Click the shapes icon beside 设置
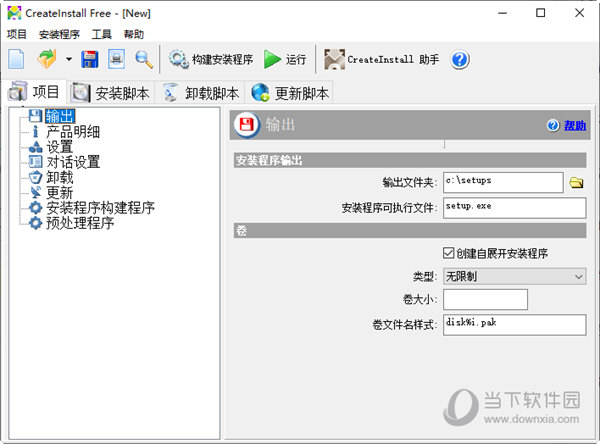This screenshot has width=600, height=444. 36,147
